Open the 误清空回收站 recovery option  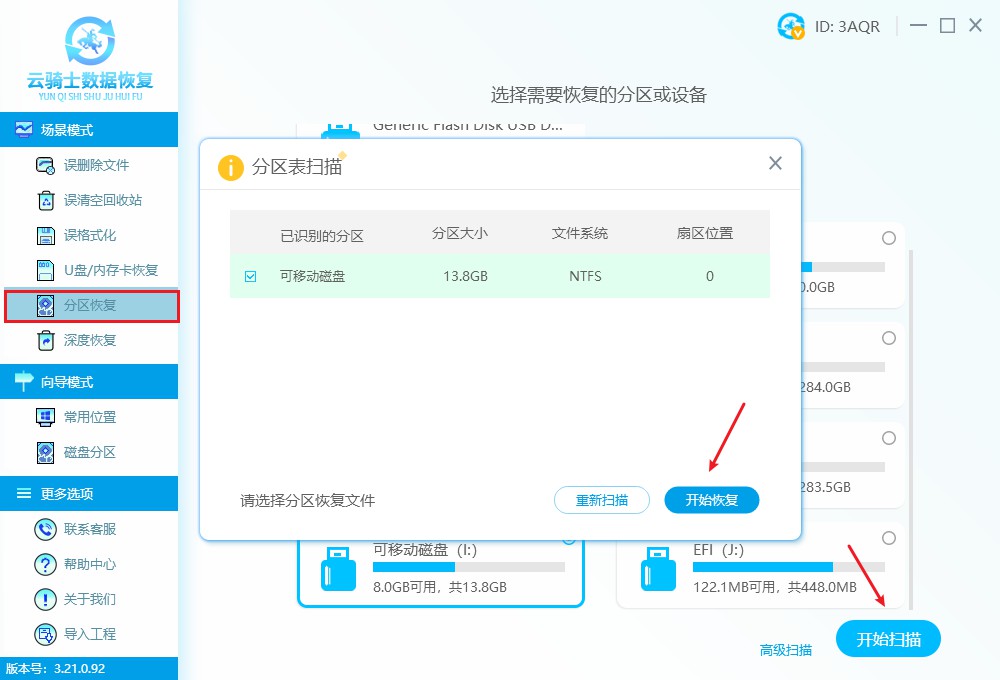90,201
